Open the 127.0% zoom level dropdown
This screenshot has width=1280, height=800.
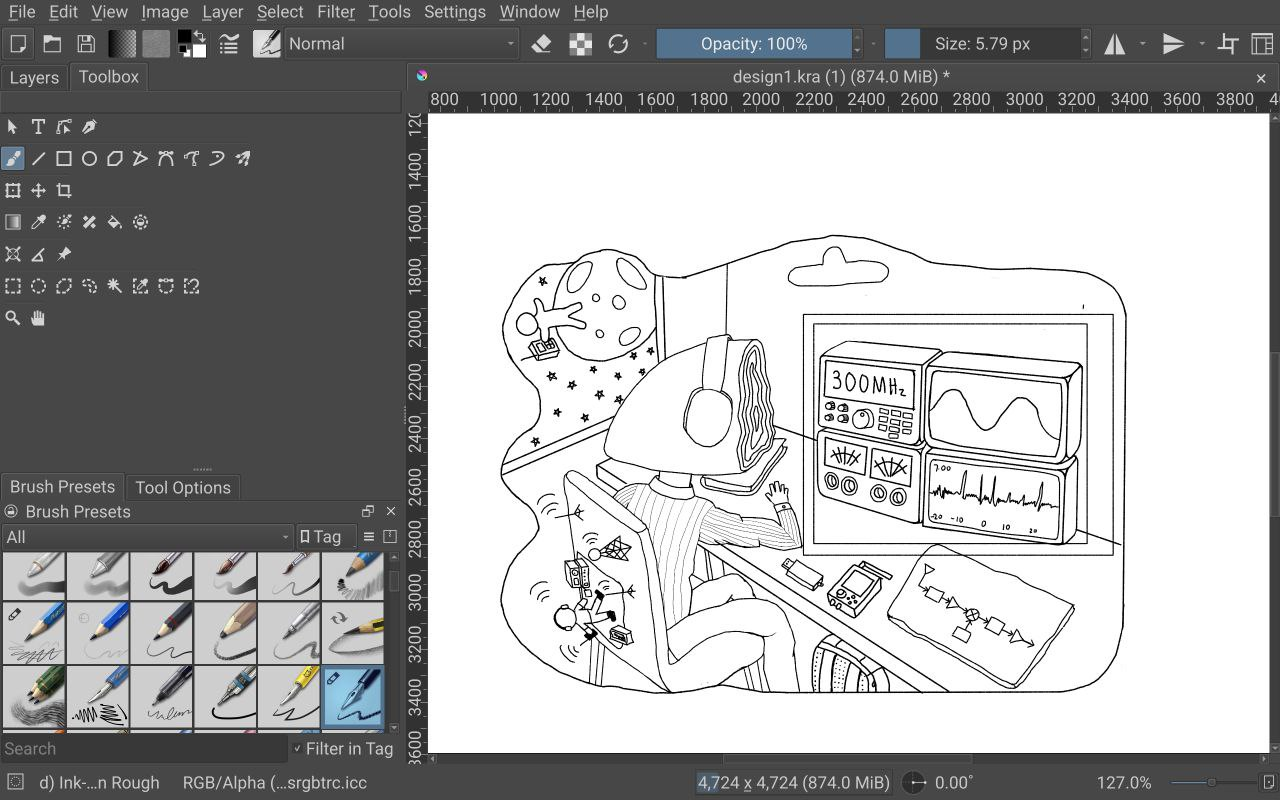1124,783
